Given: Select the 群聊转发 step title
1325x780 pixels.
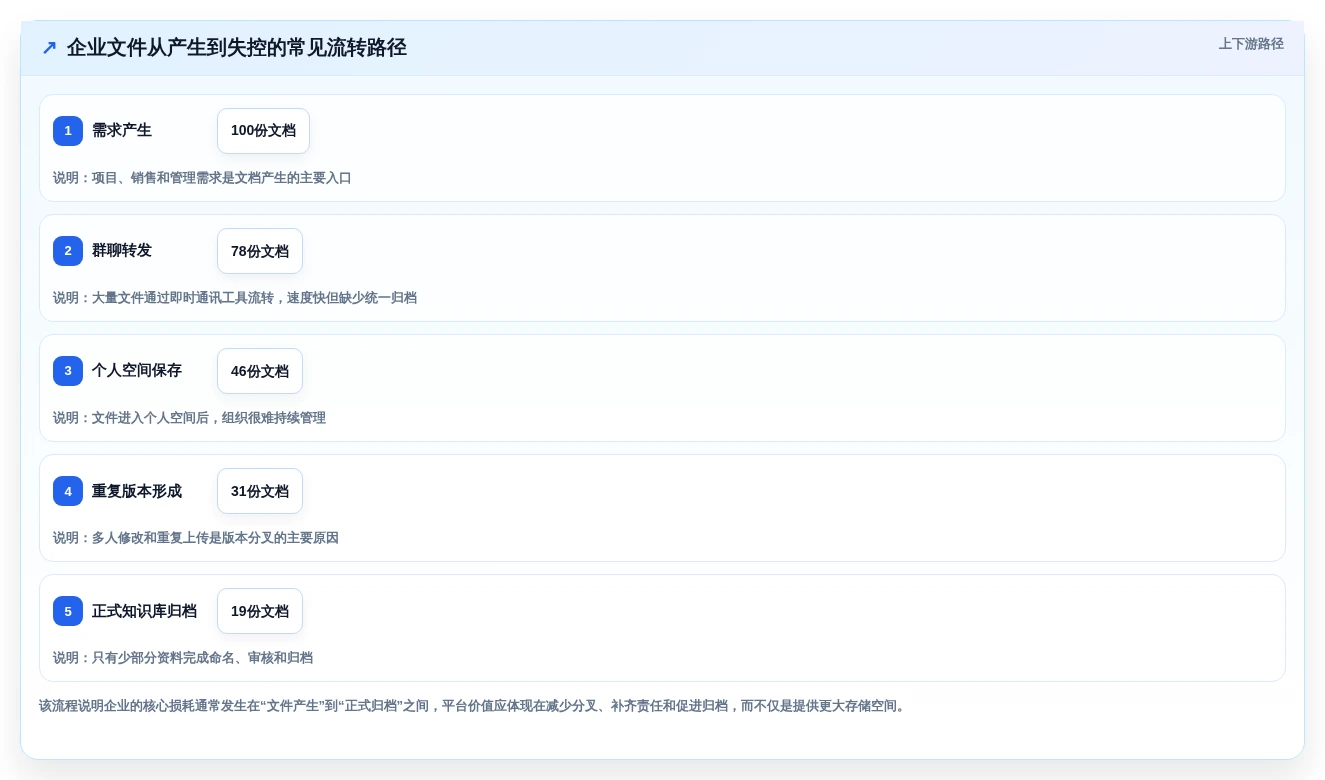Looking at the screenshot, I should (x=122, y=250).
